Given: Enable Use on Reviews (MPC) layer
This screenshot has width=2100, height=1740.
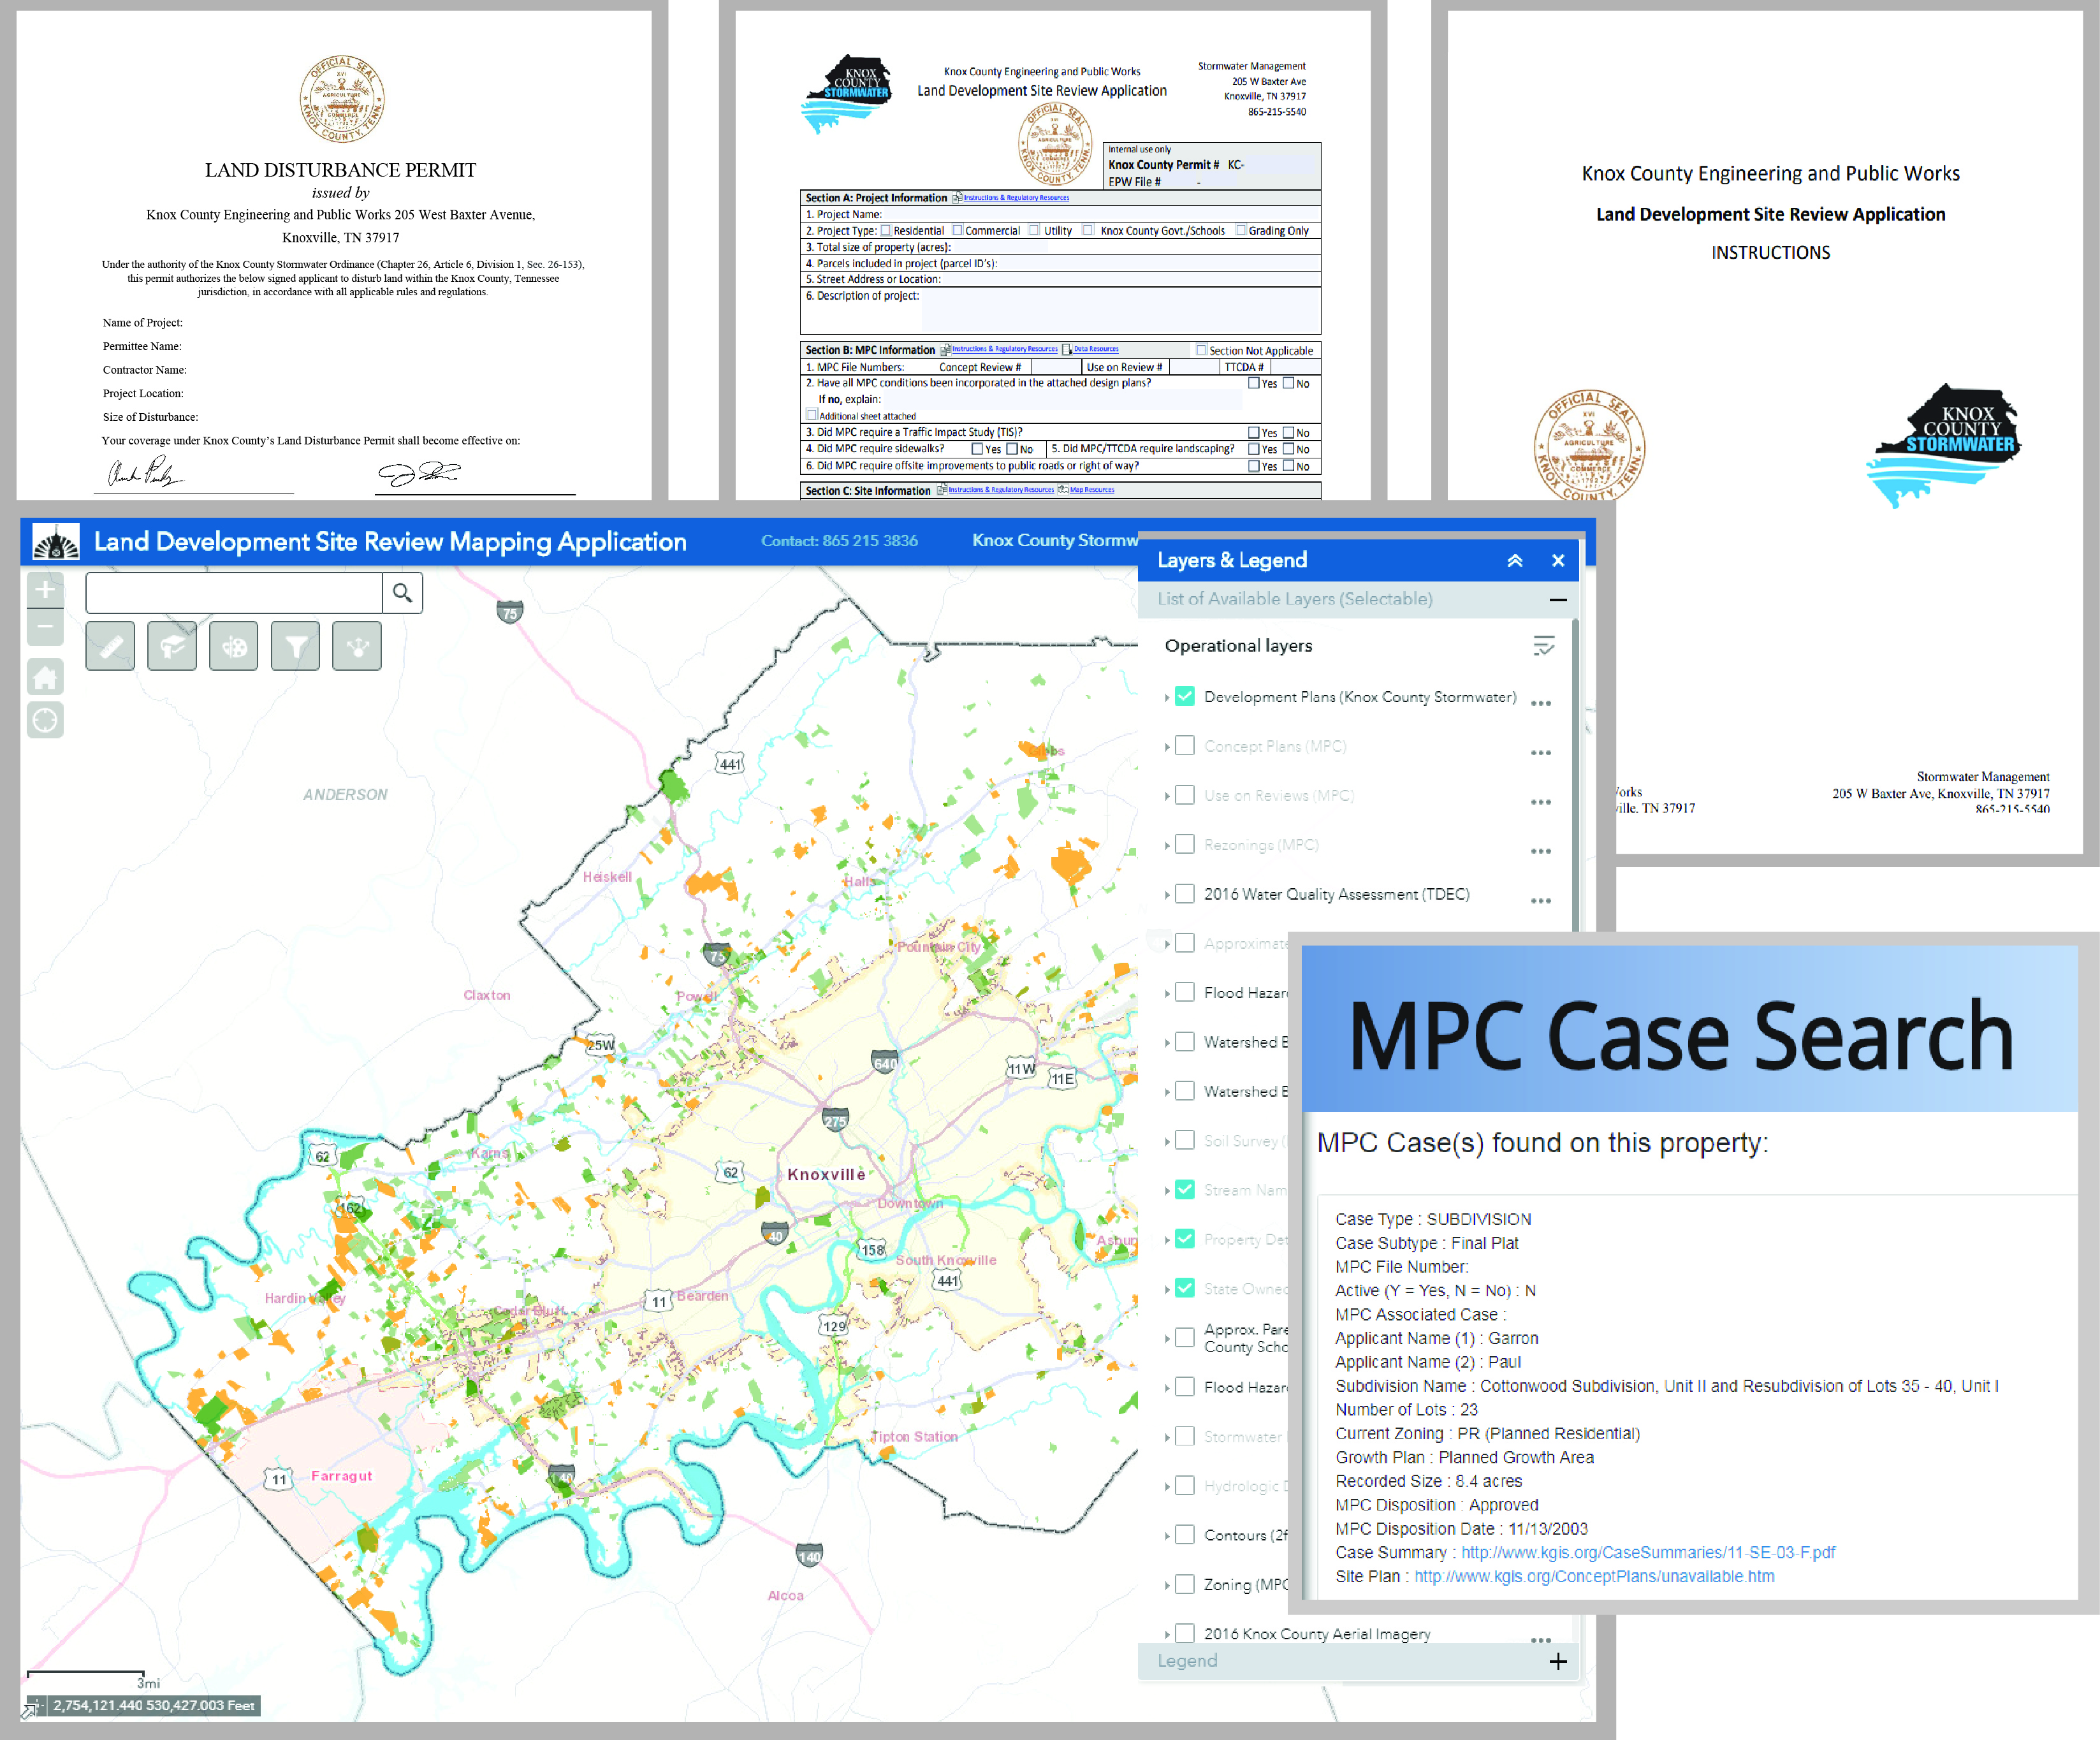Looking at the screenshot, I should [x=1185, y=795].
